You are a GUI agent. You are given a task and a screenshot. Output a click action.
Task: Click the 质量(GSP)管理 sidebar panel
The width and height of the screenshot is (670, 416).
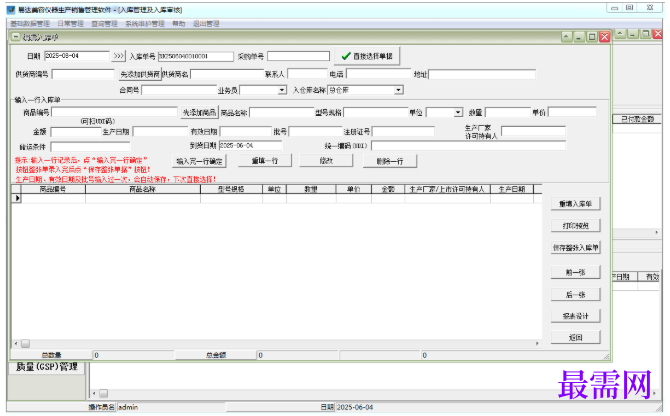(x=47, y=367)
